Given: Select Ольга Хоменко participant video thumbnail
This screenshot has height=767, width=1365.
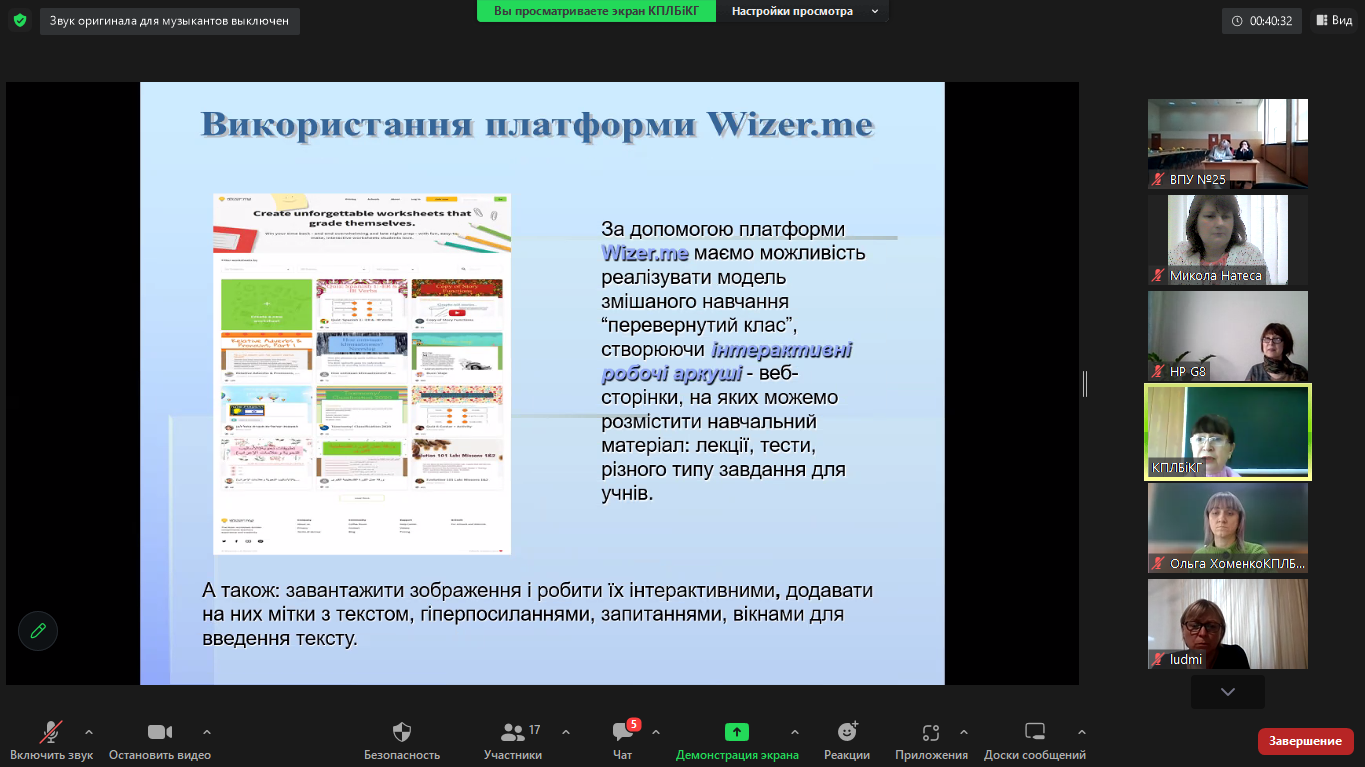Looking at the screenshot, I should (1228, 528).
